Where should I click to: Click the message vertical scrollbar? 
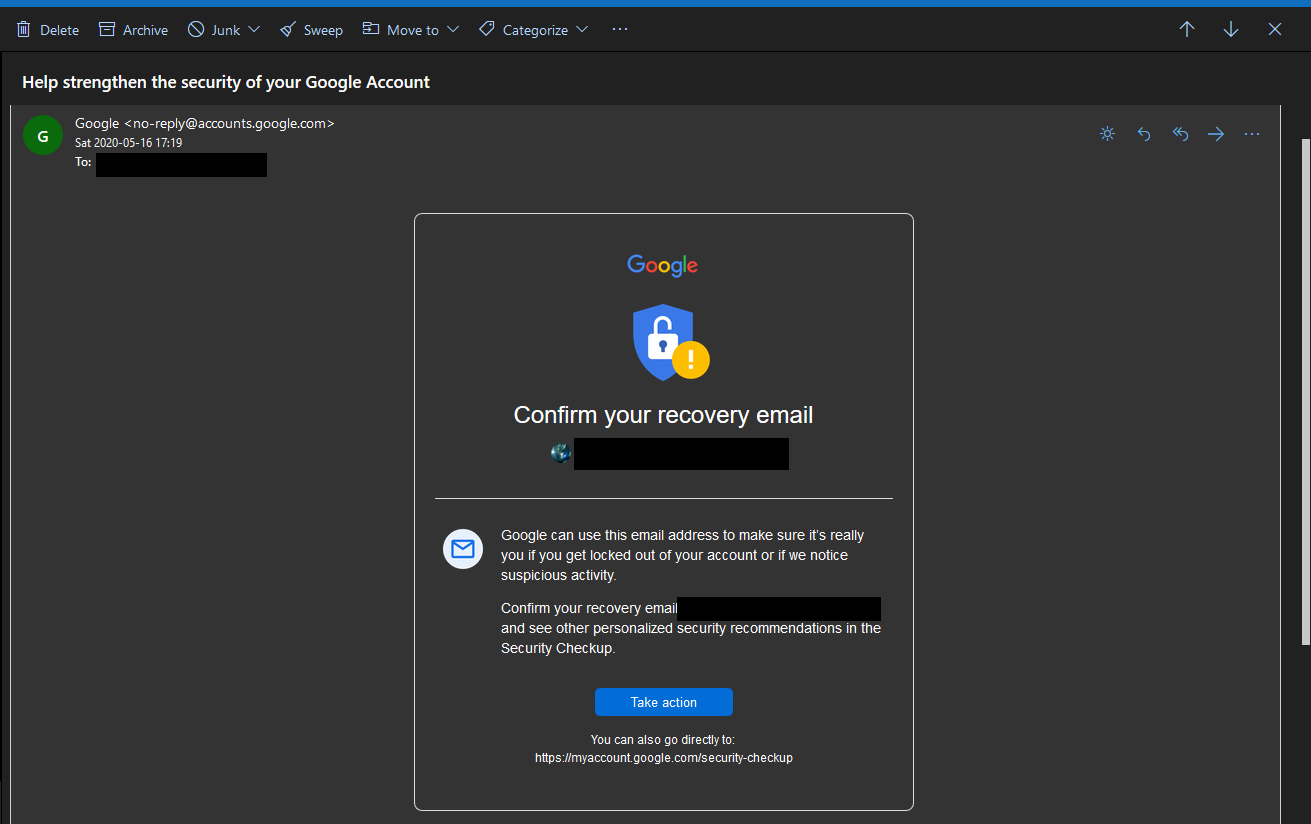coord(1305,390)
